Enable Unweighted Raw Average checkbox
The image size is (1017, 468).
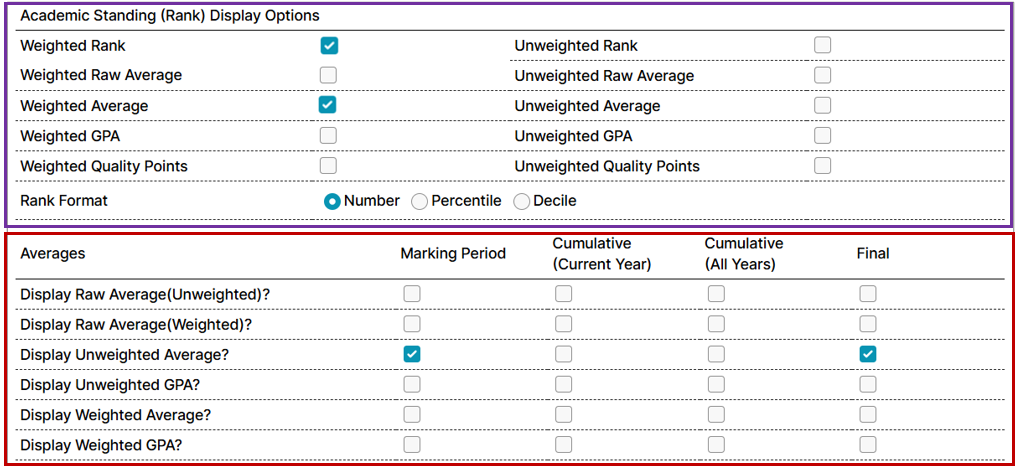(822, 75)
